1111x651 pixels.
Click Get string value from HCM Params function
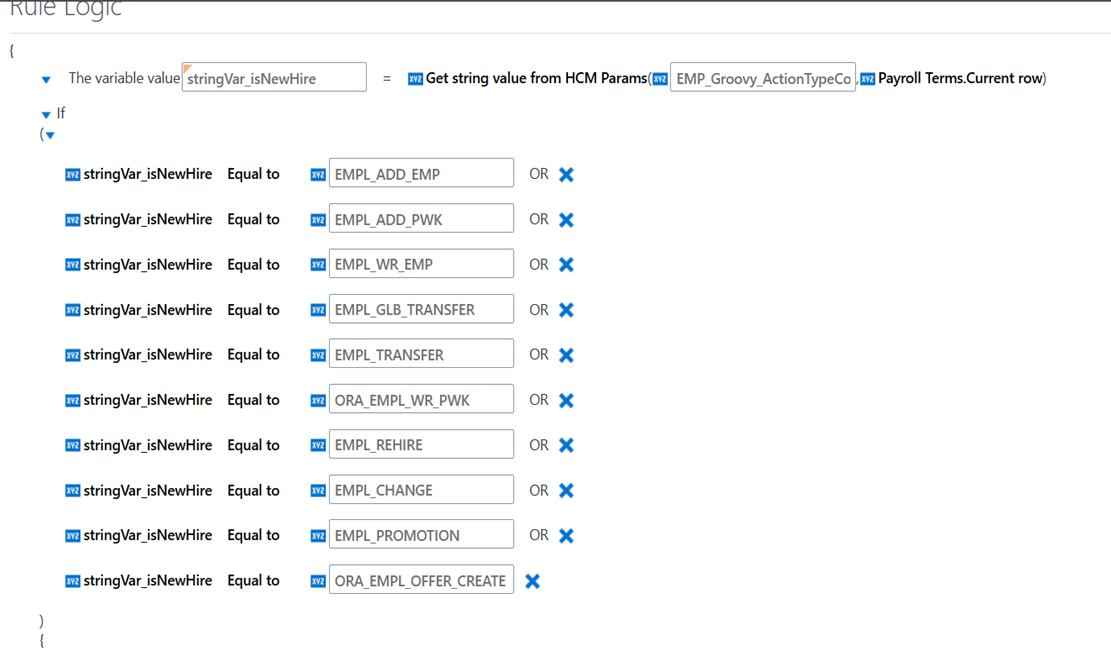536,78
